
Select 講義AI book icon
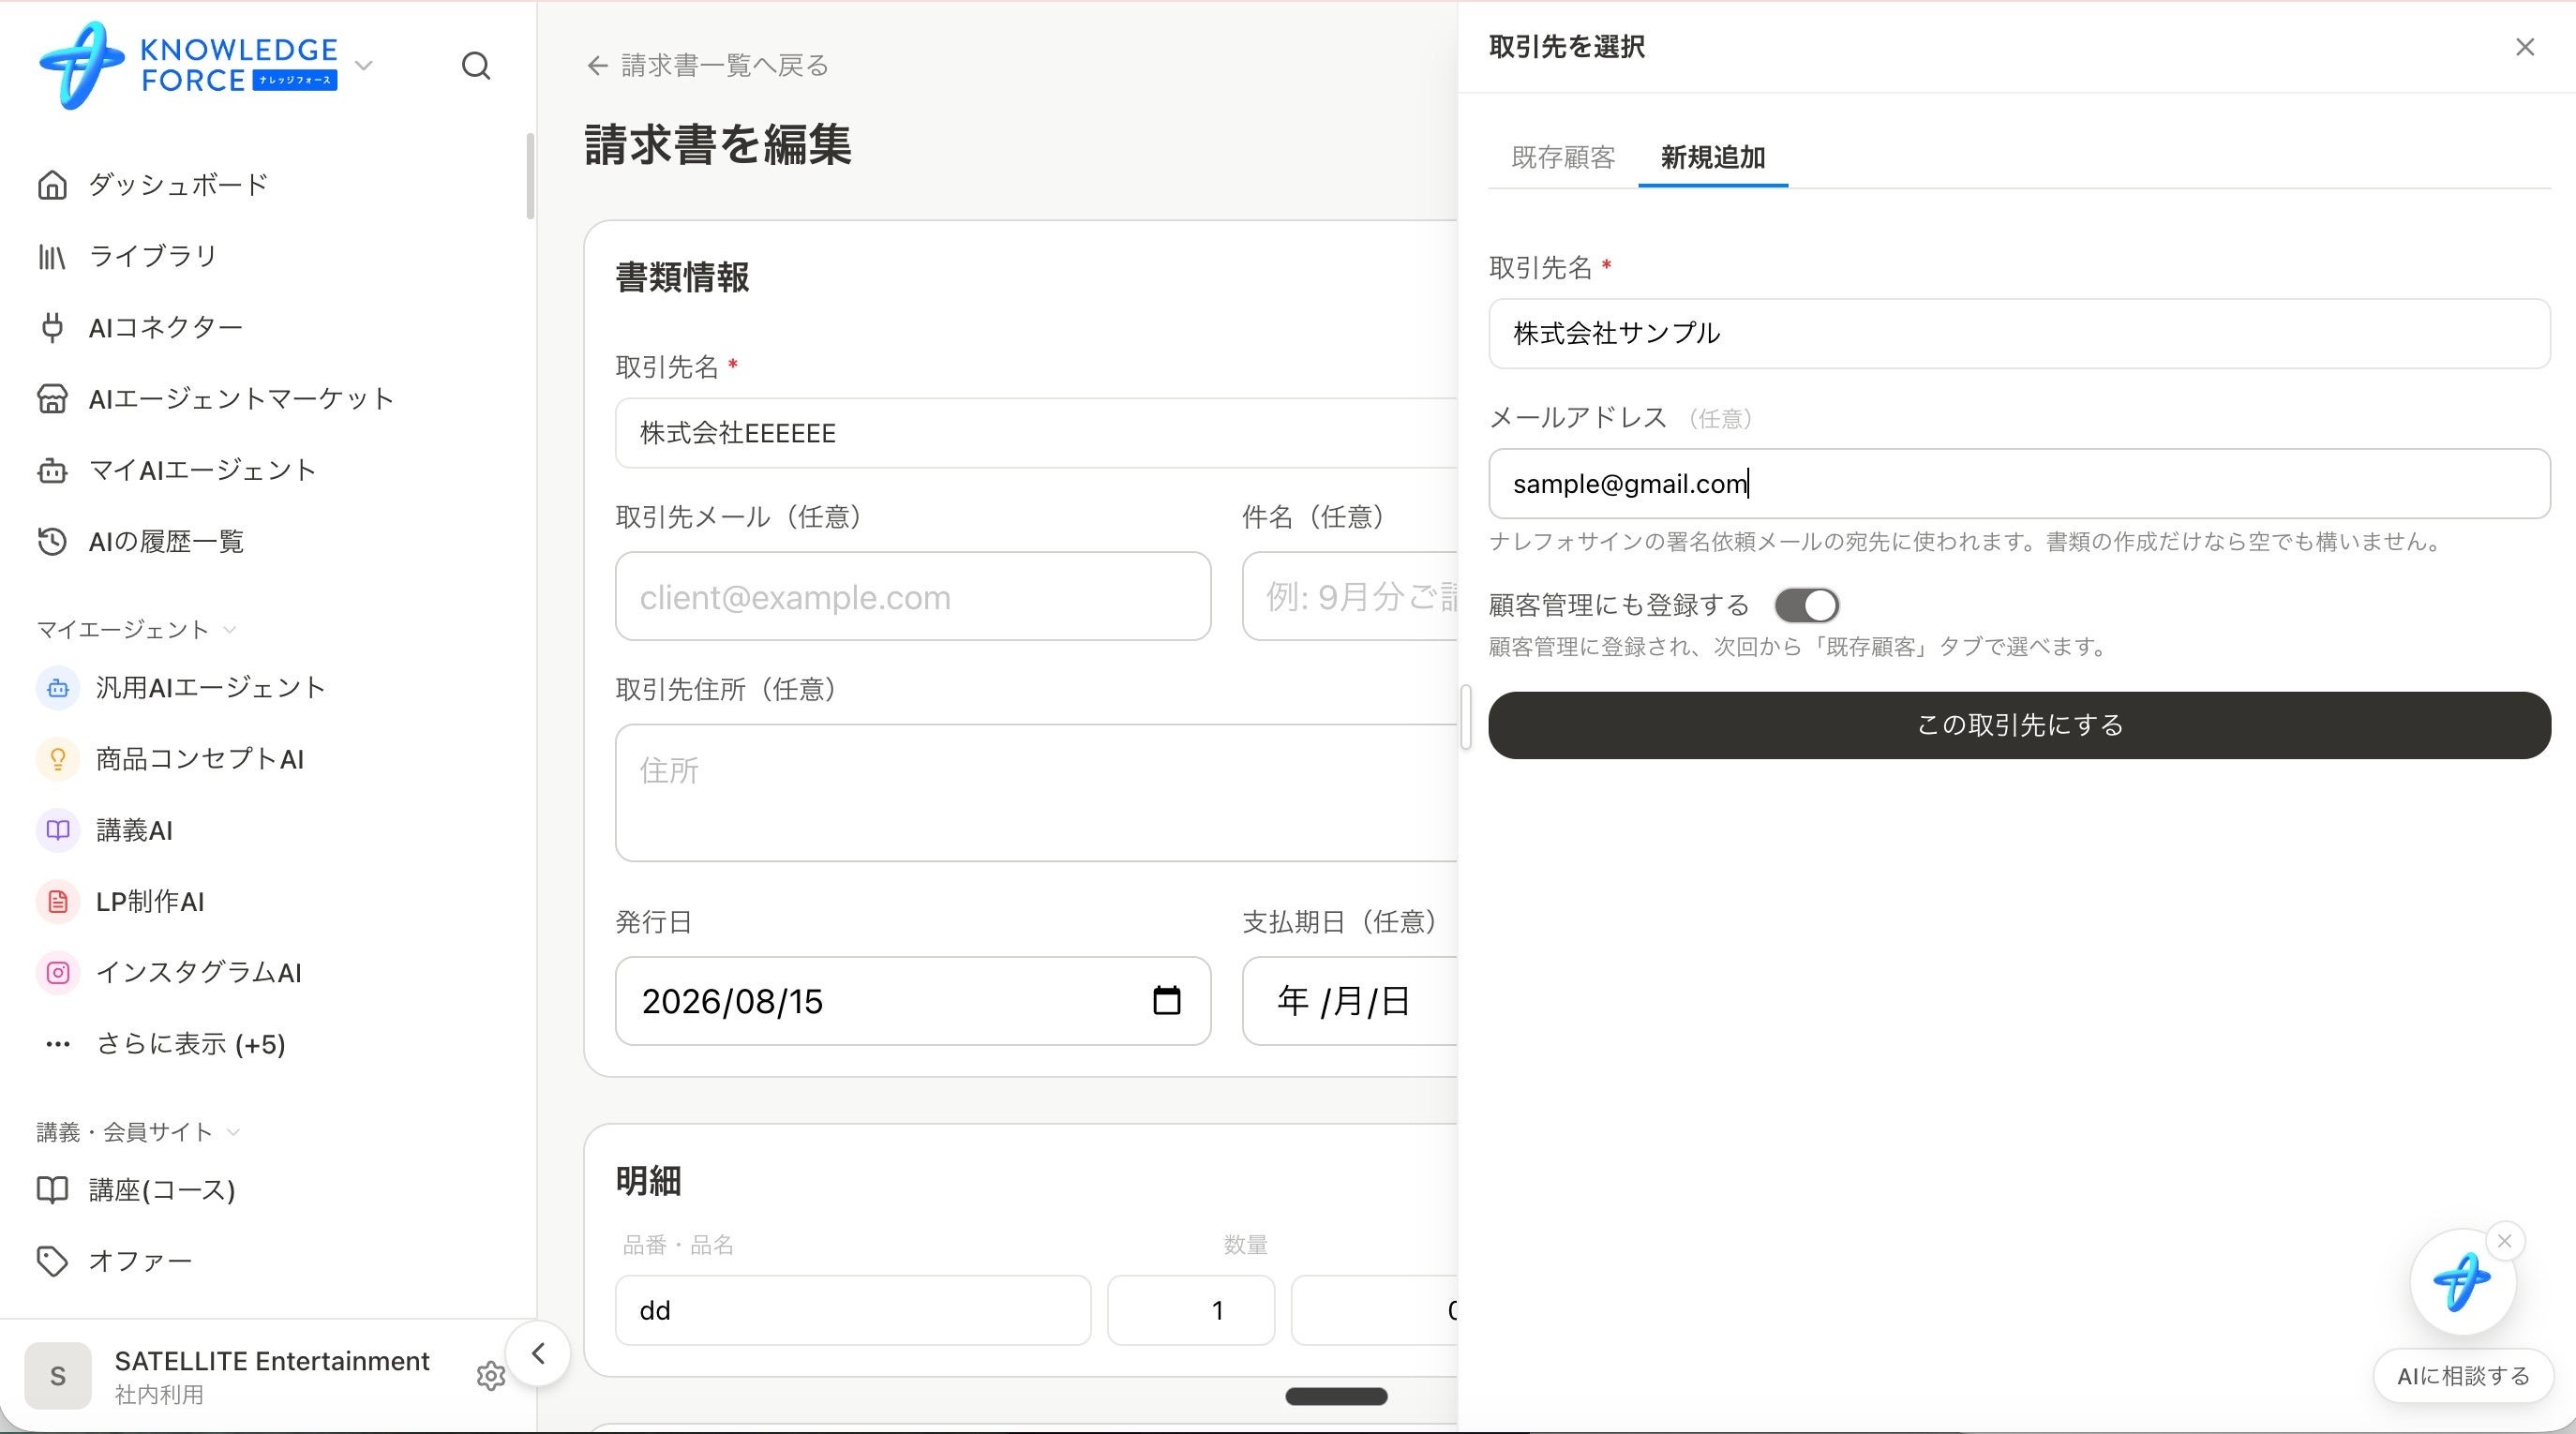(58, 830)
